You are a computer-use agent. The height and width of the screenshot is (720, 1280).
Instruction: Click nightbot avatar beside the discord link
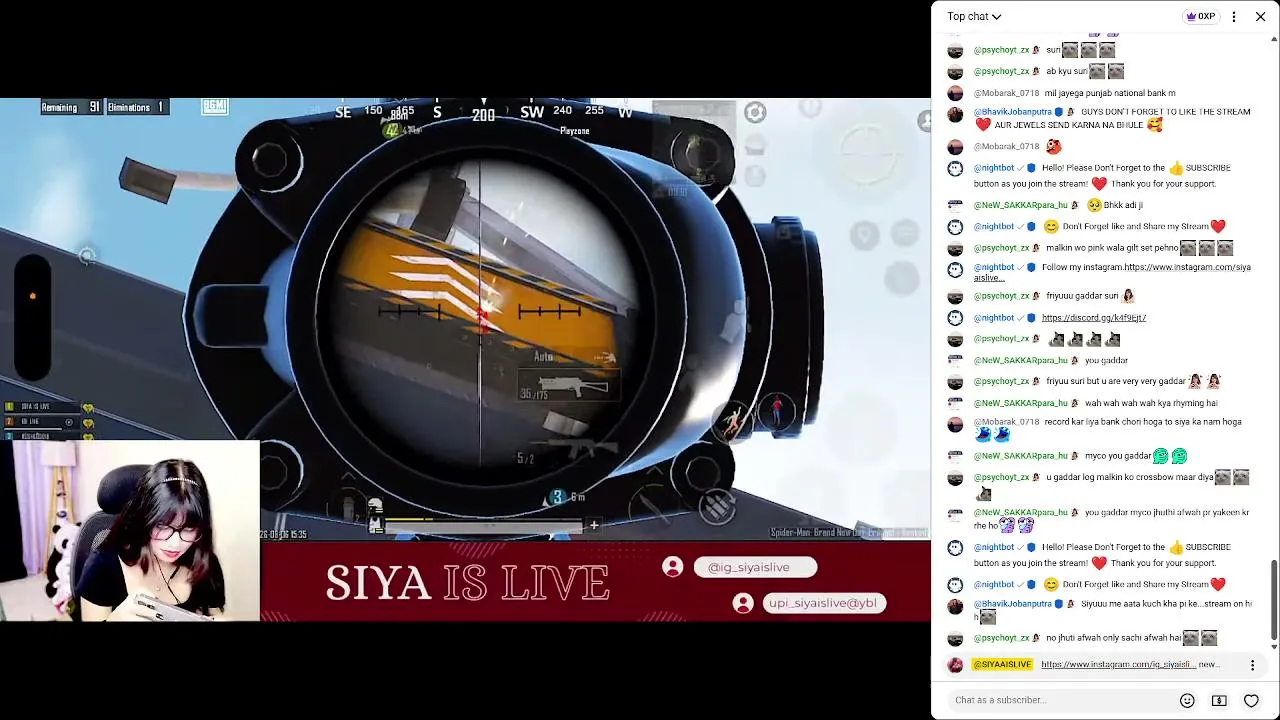click(955, 318)
